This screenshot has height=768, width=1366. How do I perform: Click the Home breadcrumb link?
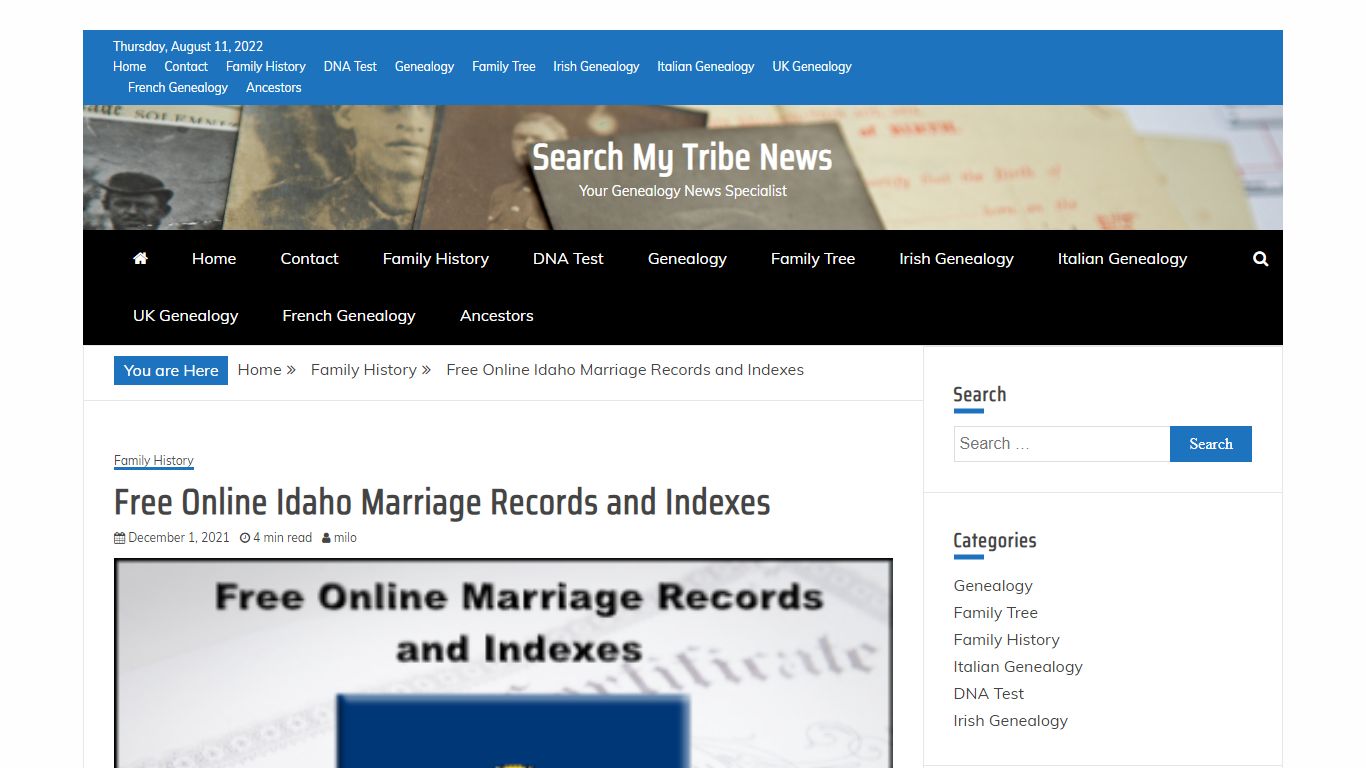click(260, 369)
